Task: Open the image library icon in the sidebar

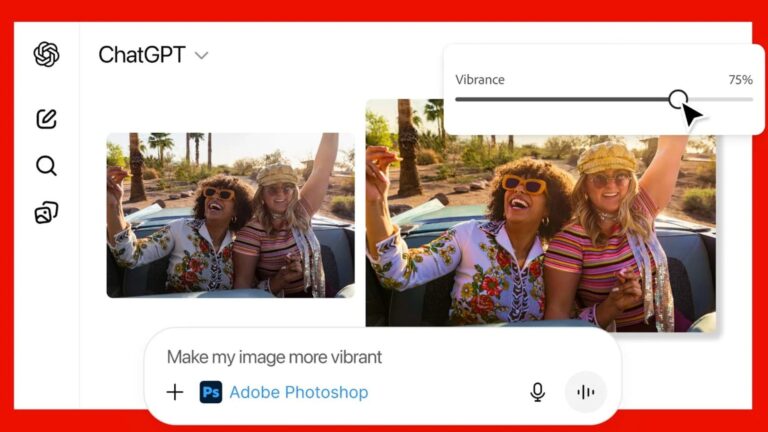Action: point(47,213)
